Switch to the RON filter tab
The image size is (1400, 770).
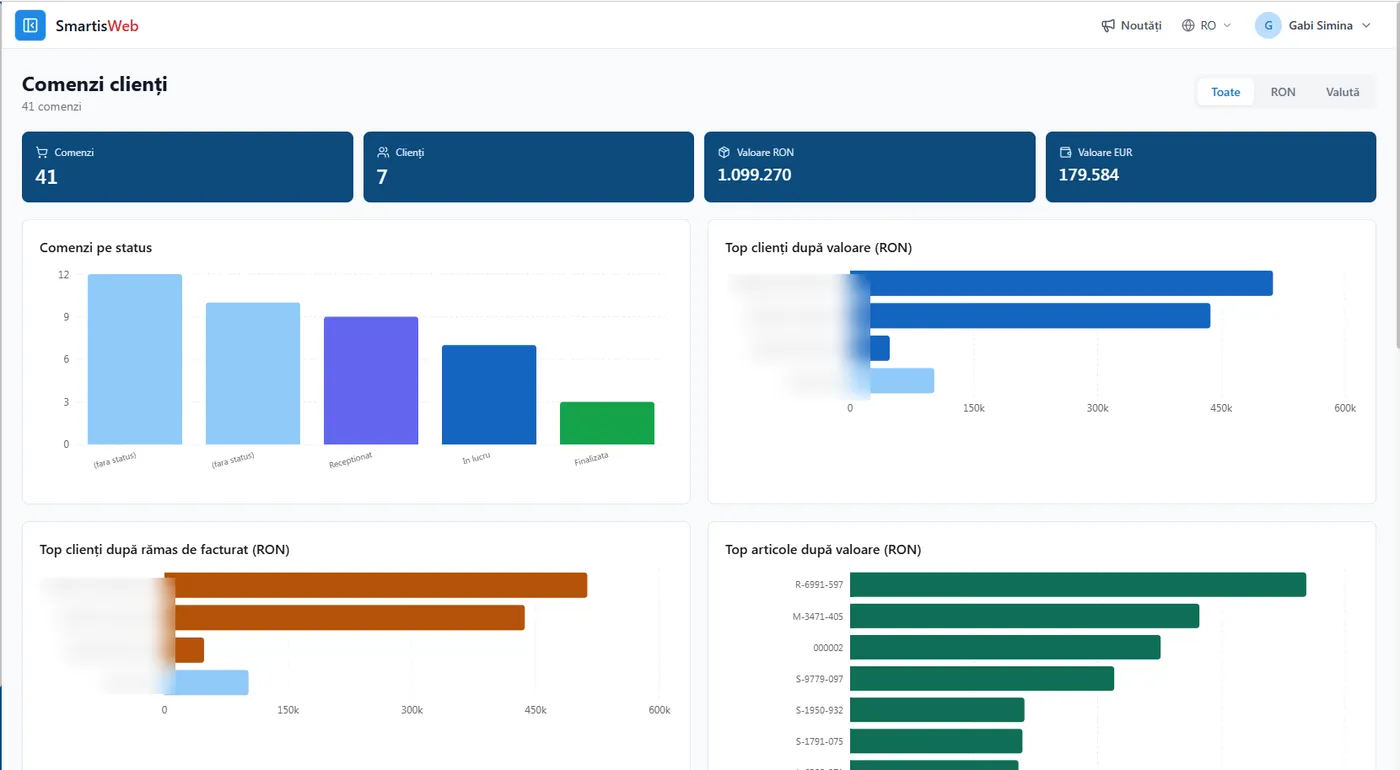coord(1283,92)
